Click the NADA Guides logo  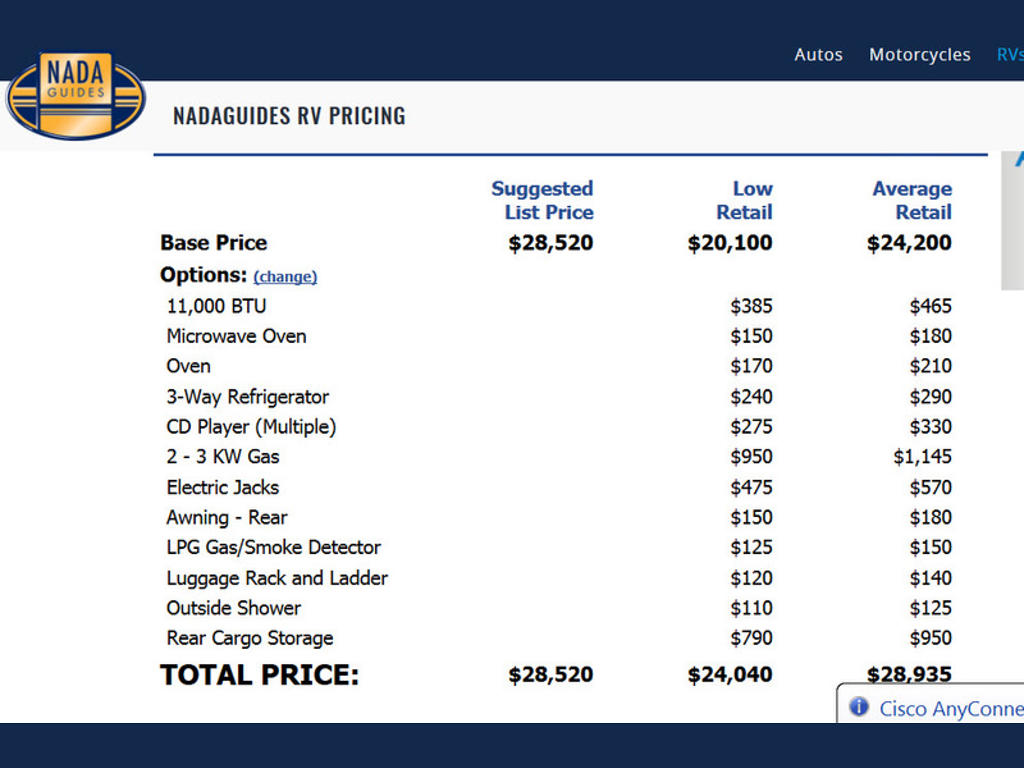(x=76, y=96)
